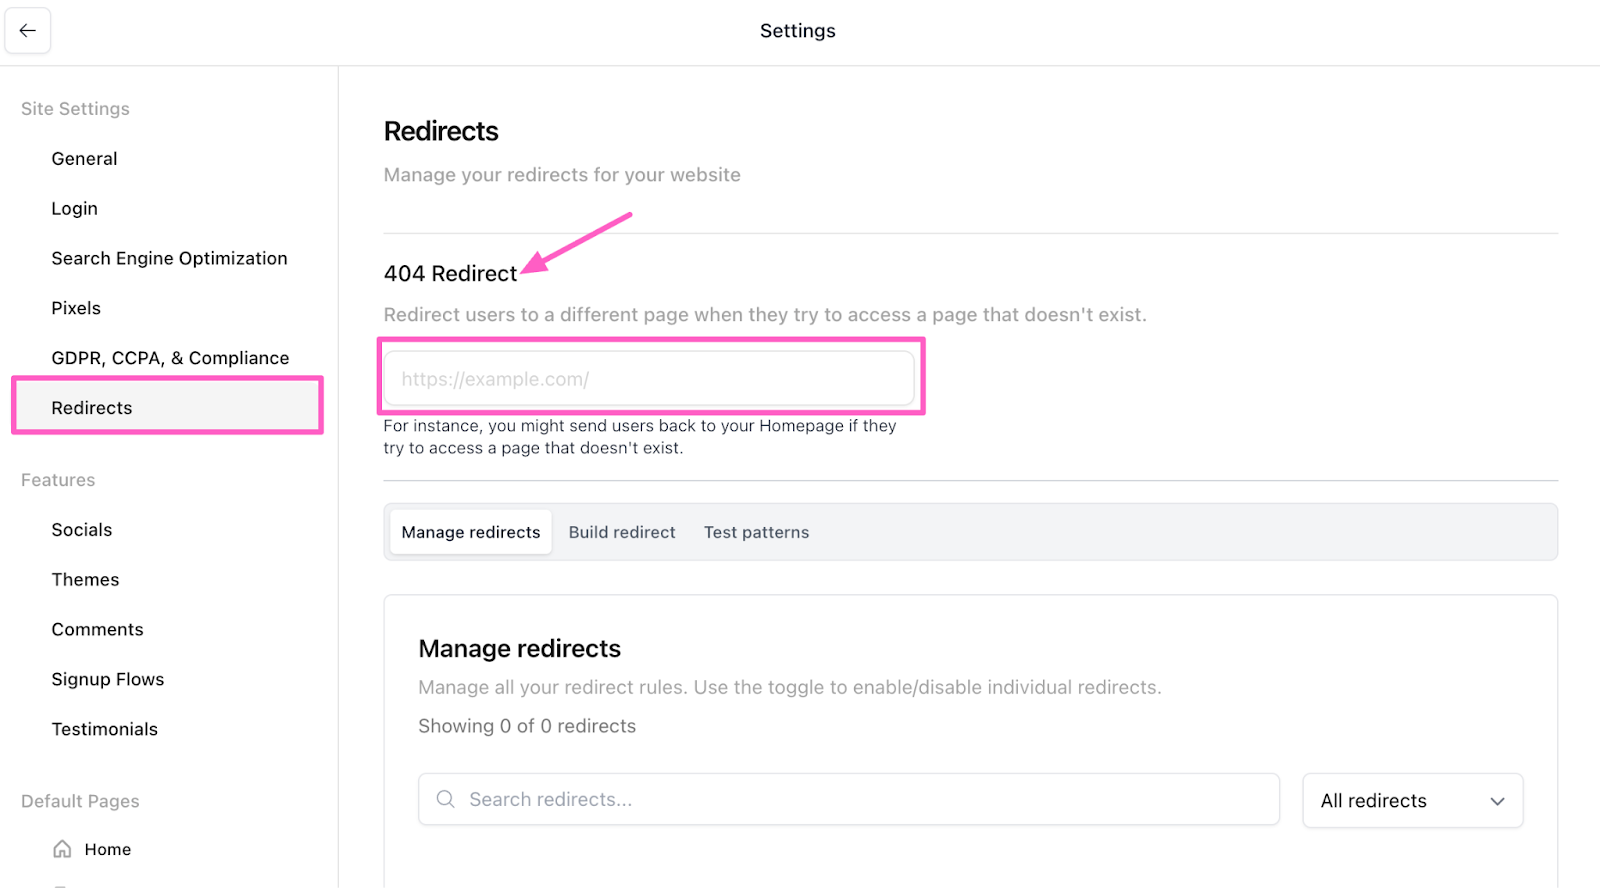Open the Socials feature settings
The image size is (1600, 888).
(82, 530)
